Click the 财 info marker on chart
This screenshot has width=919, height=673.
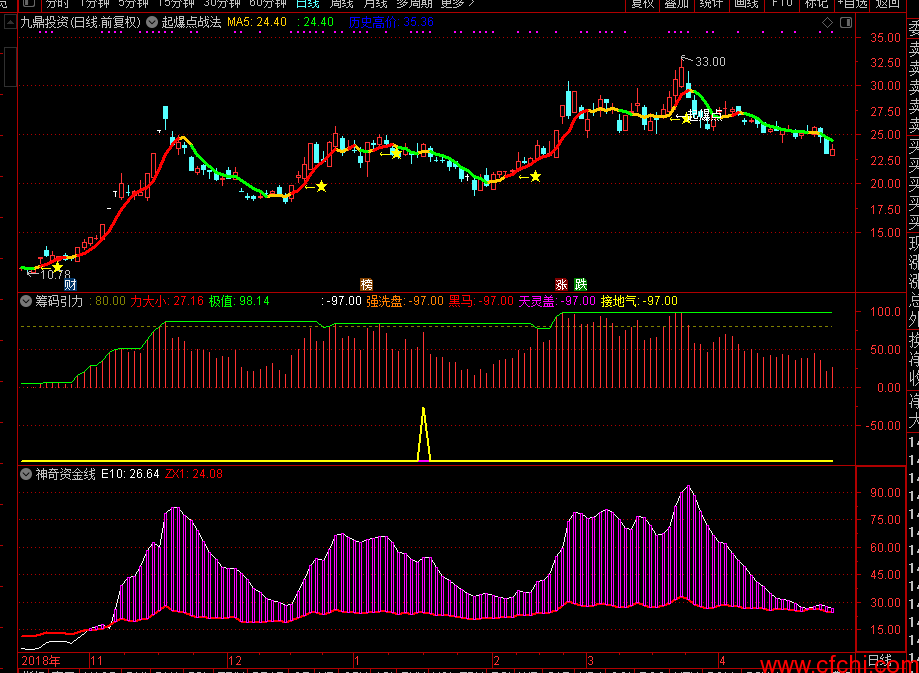click(x=70, y=284)
